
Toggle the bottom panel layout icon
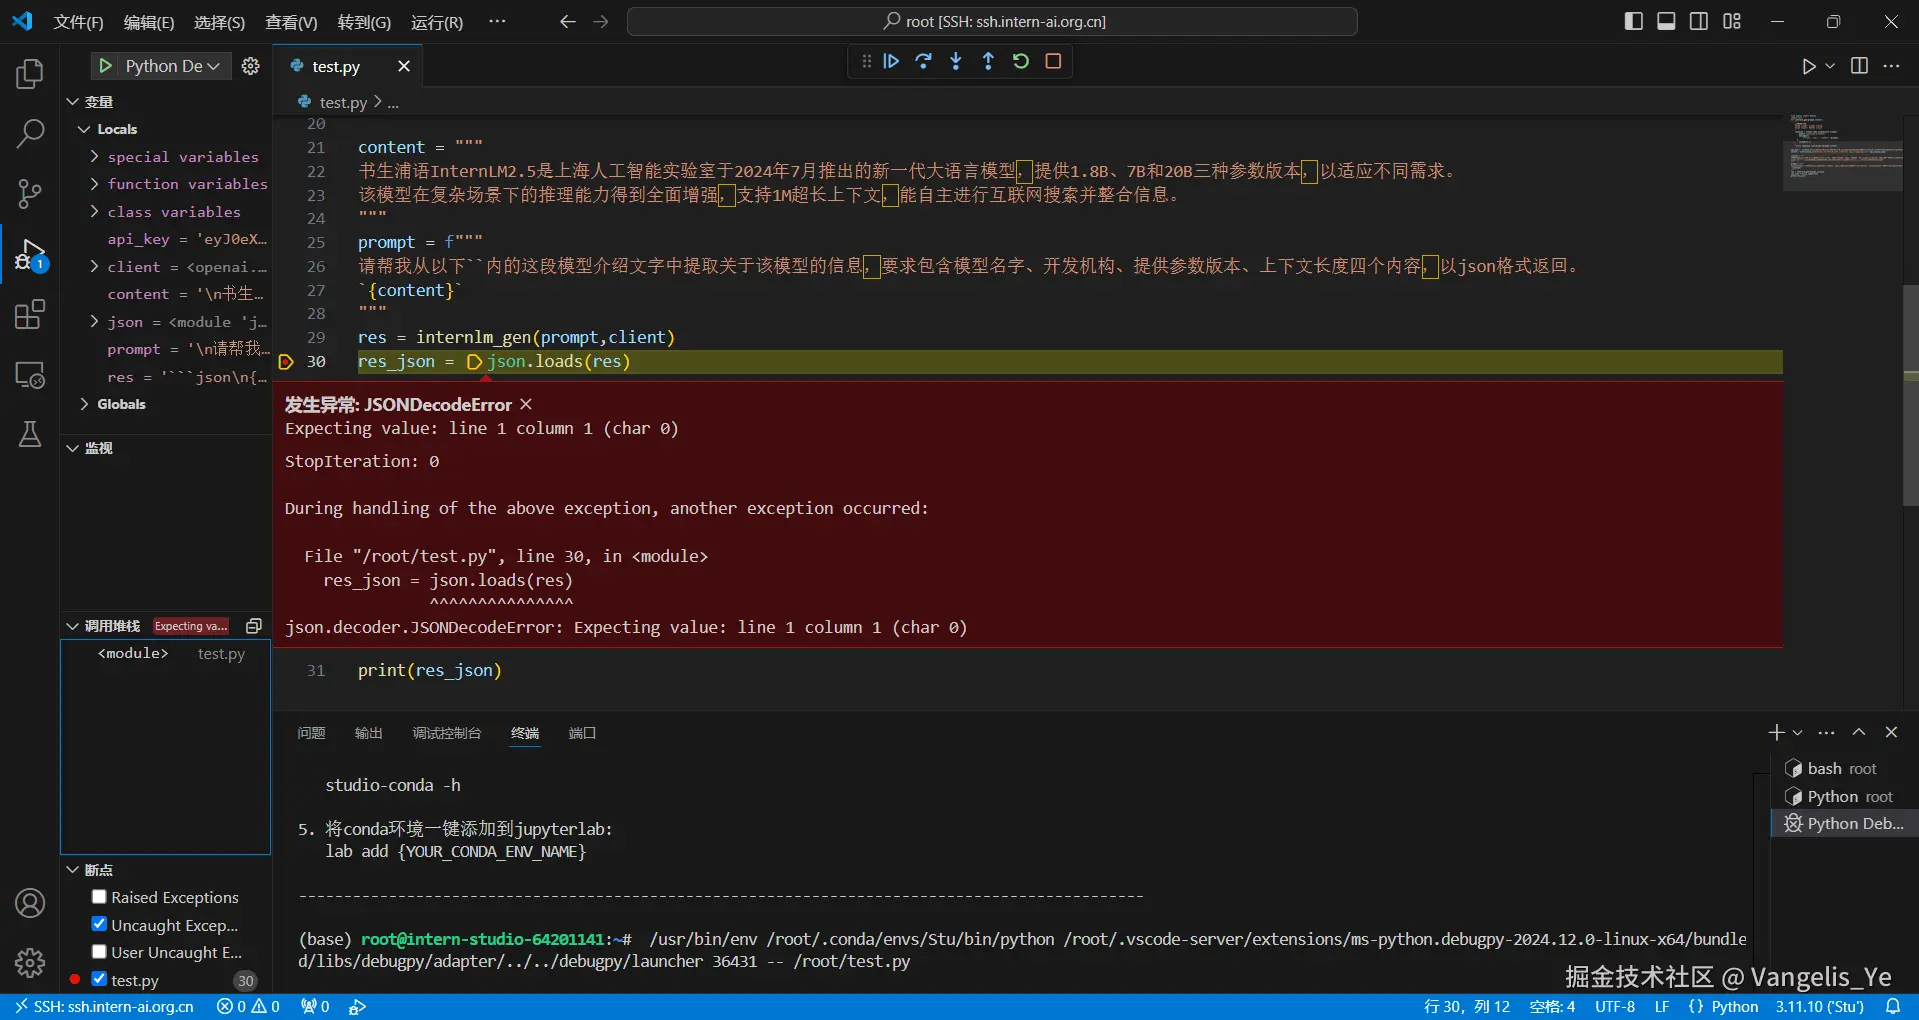[x=1666, y=21]
